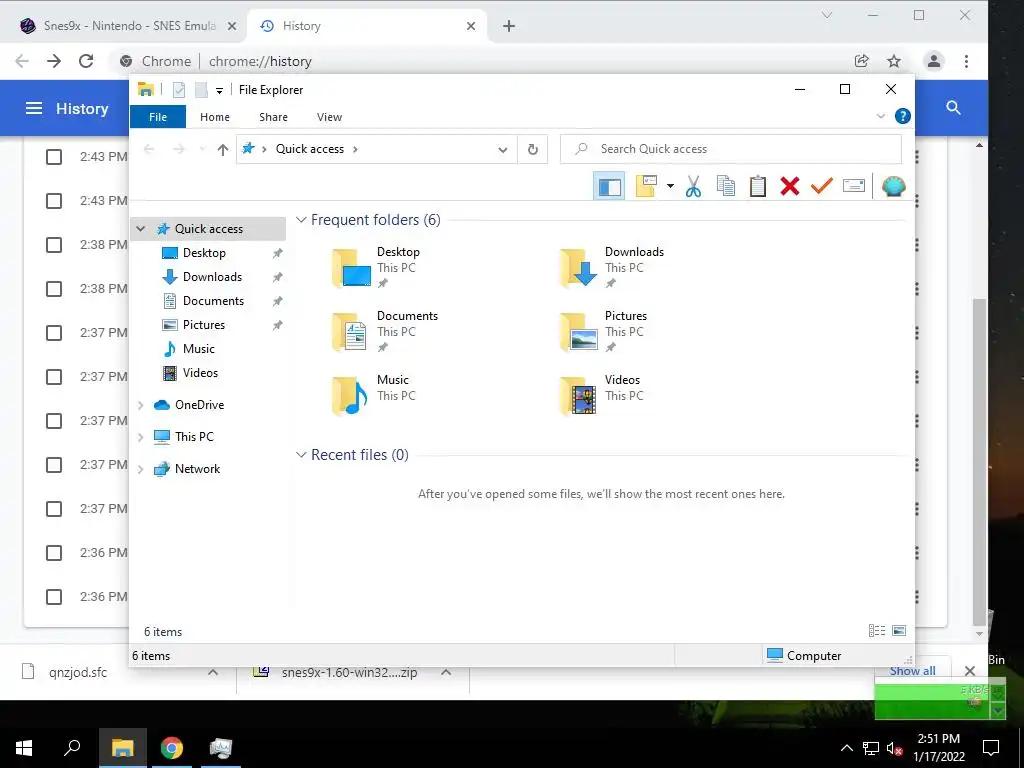Collapse the Quick access tree node
Viewport: 1024px width, 768px height.
pos(140,229)
